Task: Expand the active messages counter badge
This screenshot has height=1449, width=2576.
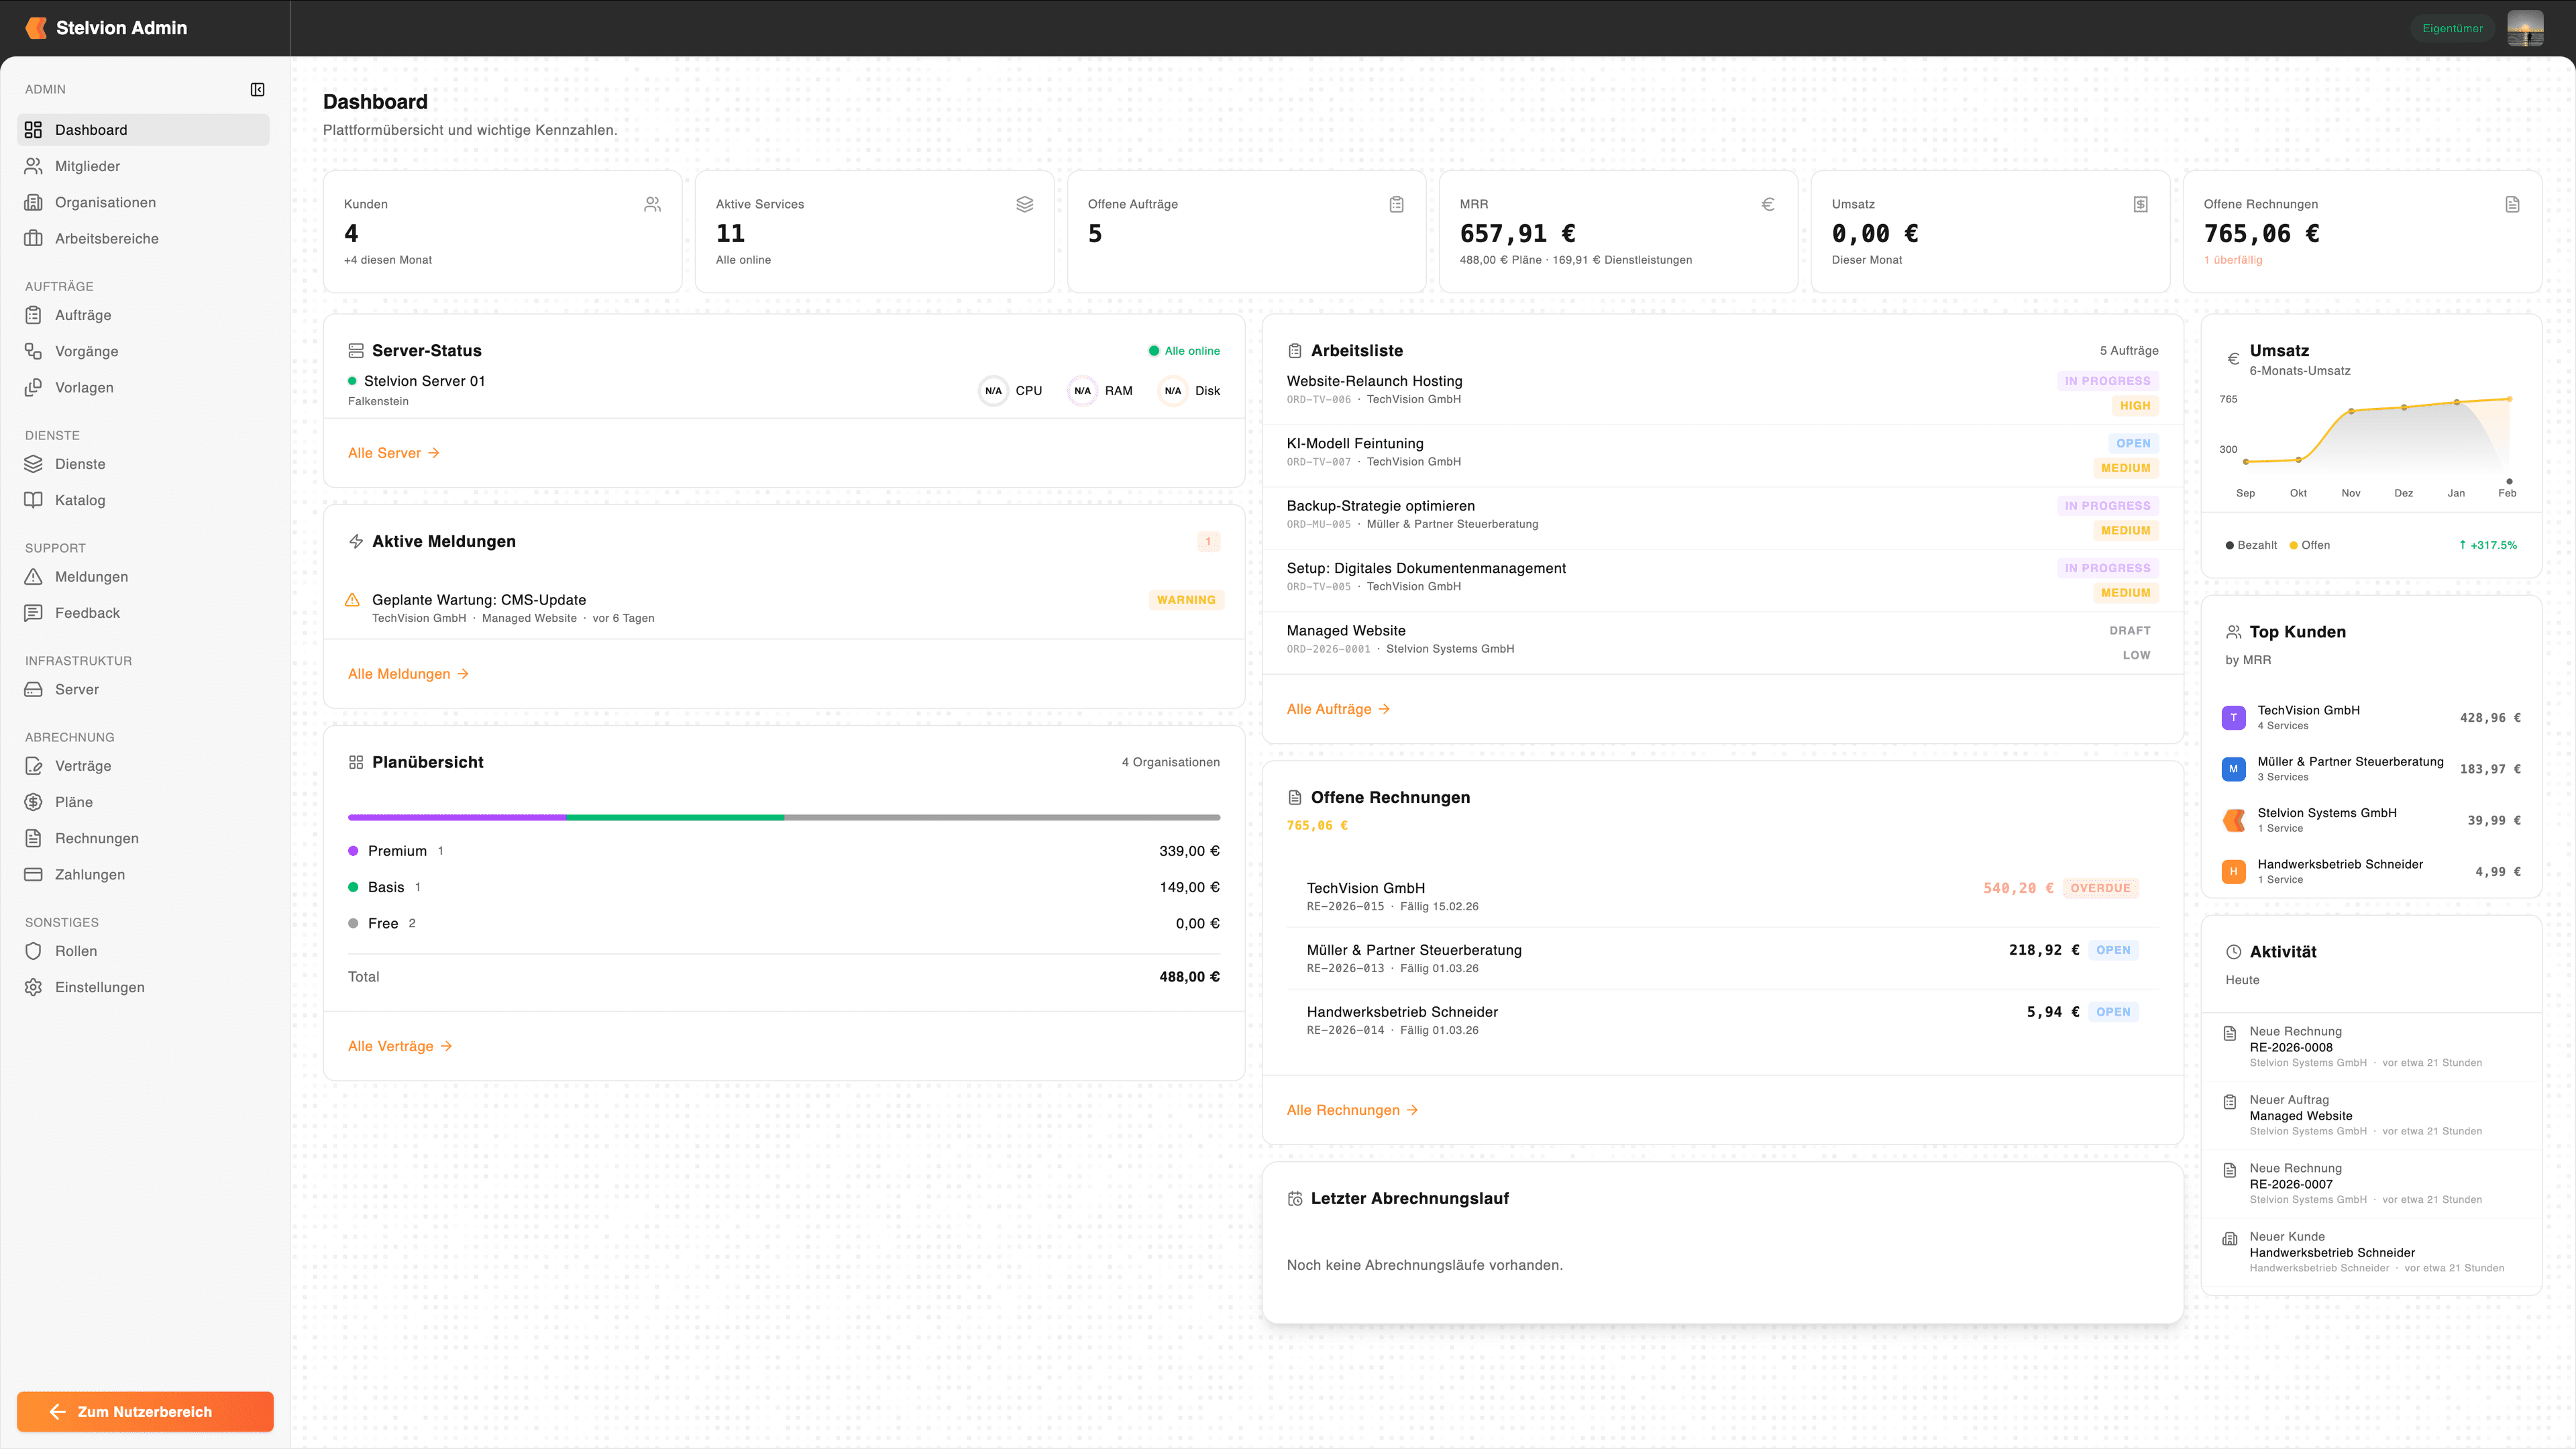Action: [1208, 541]
